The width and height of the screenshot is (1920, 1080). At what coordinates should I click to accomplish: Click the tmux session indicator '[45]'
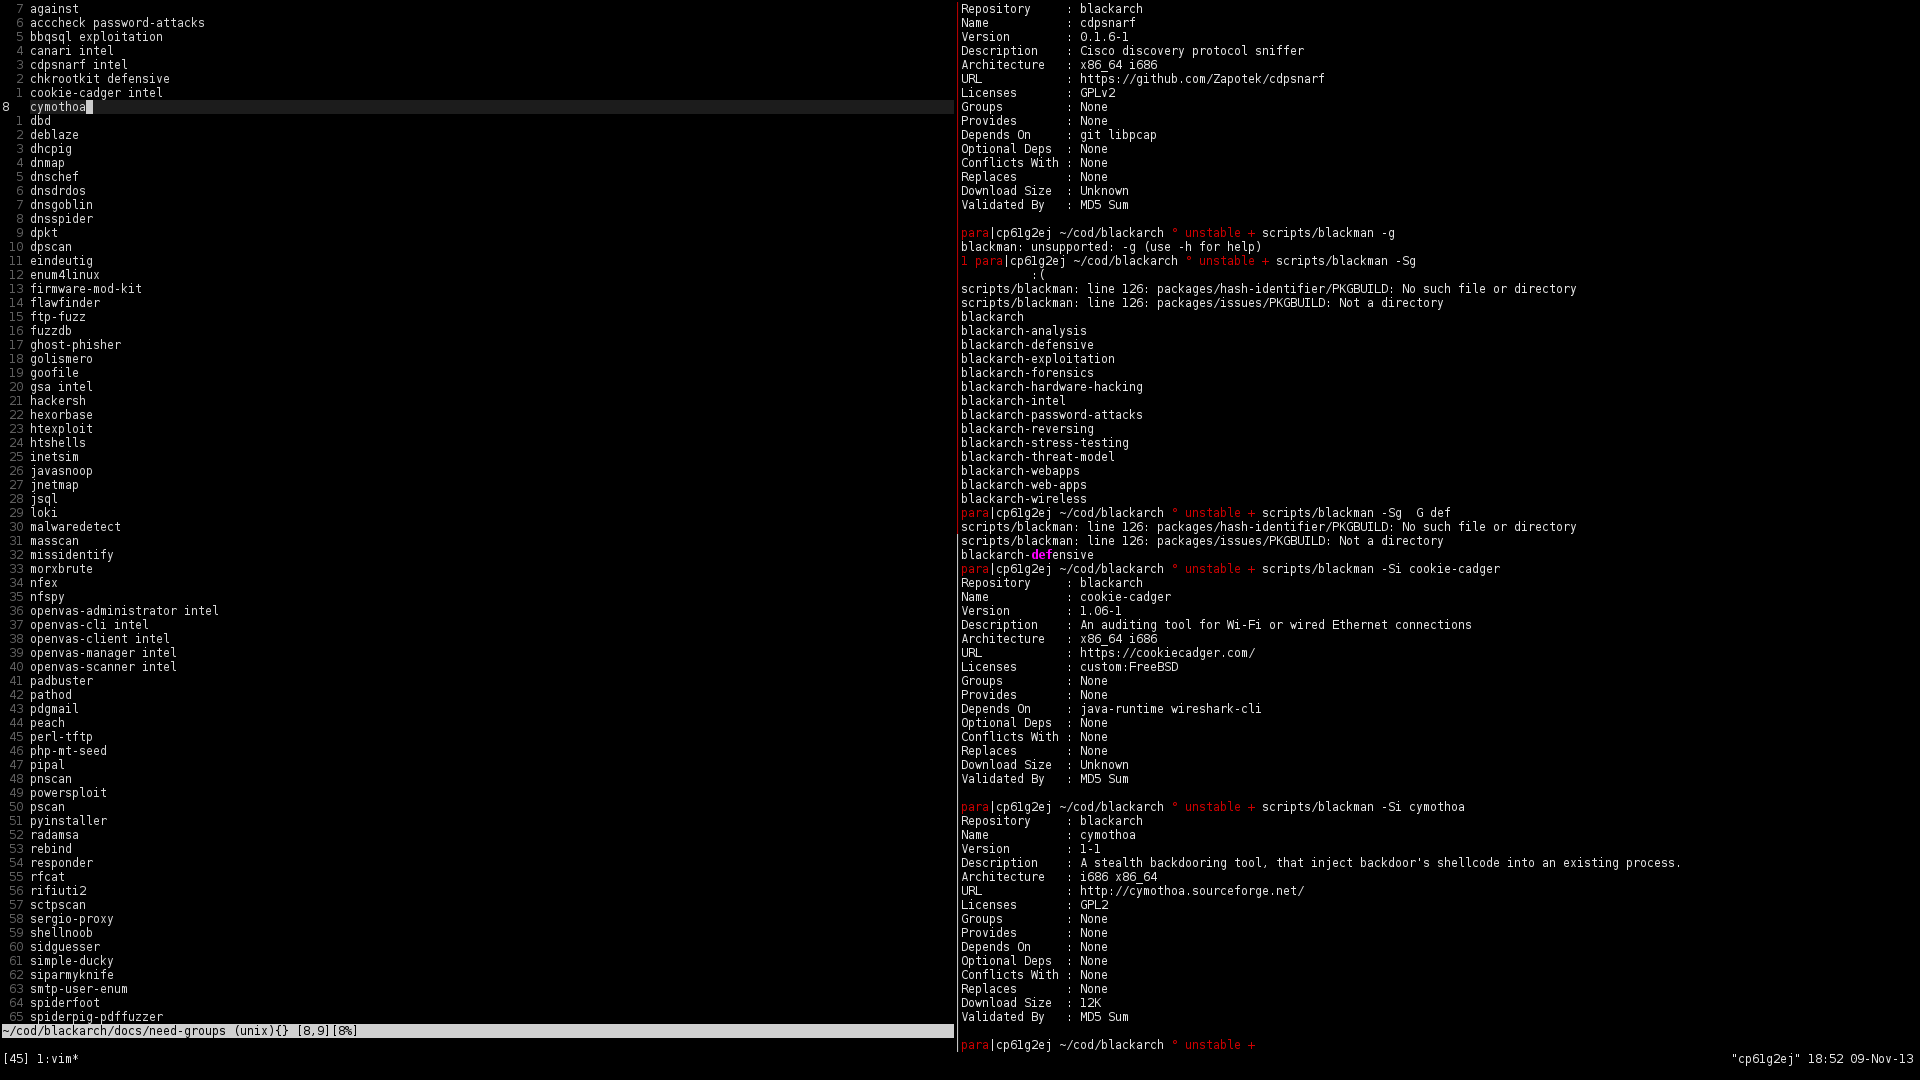click(16, 1059)
